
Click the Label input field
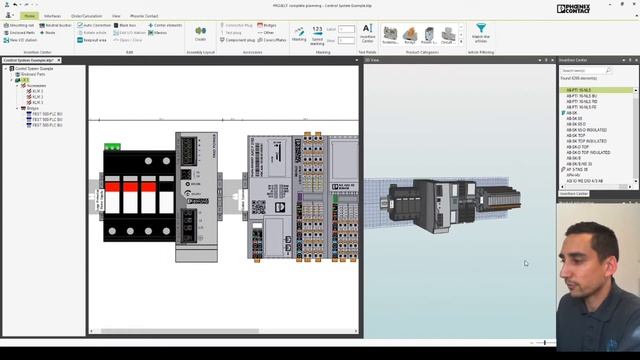(x=346, y=29)
